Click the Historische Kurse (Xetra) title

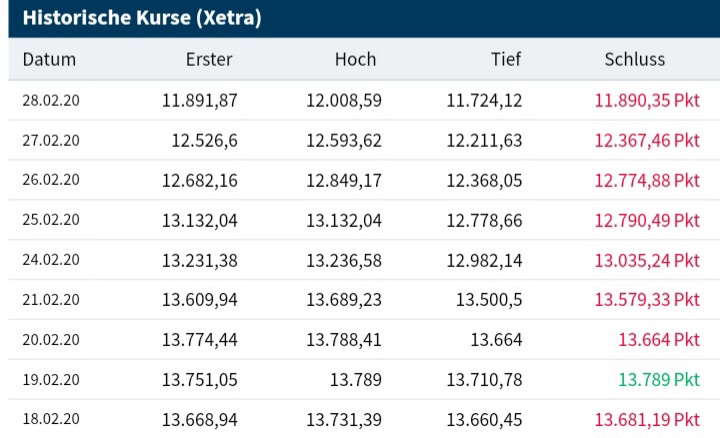coord(141,19)
